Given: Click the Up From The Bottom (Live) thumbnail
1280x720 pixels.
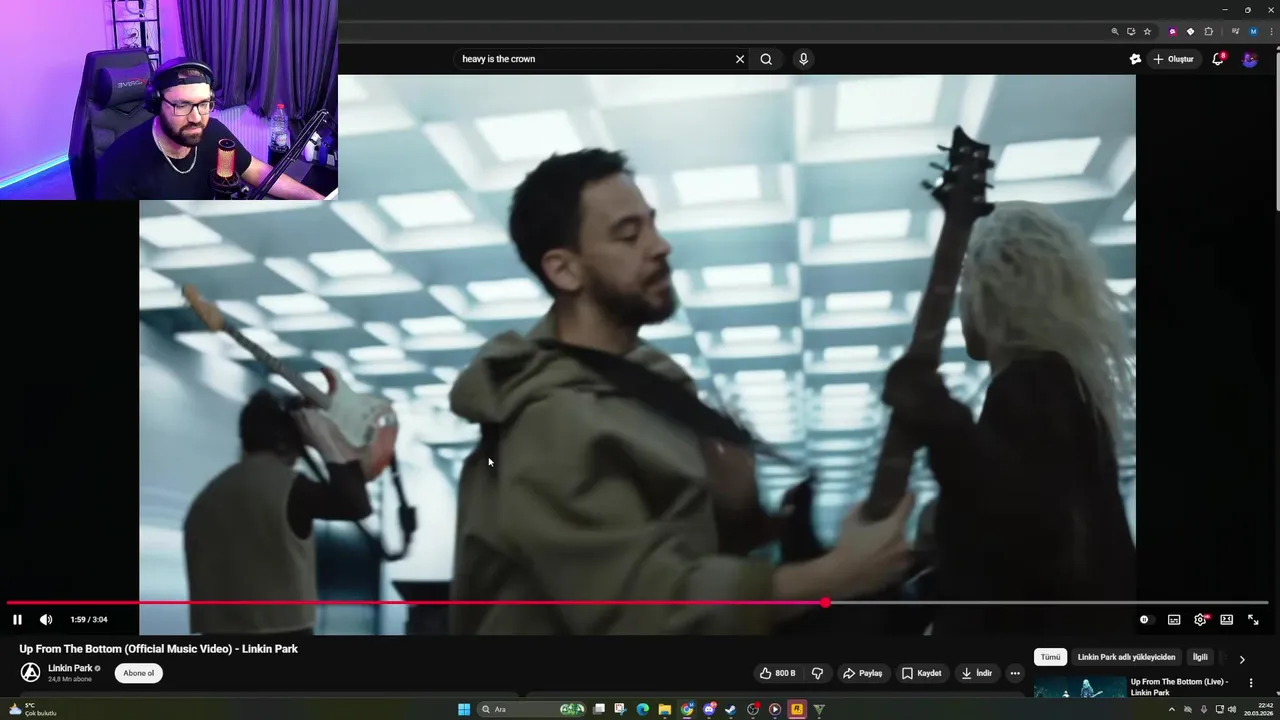Looking at the screenshot, I should 1079,688.
